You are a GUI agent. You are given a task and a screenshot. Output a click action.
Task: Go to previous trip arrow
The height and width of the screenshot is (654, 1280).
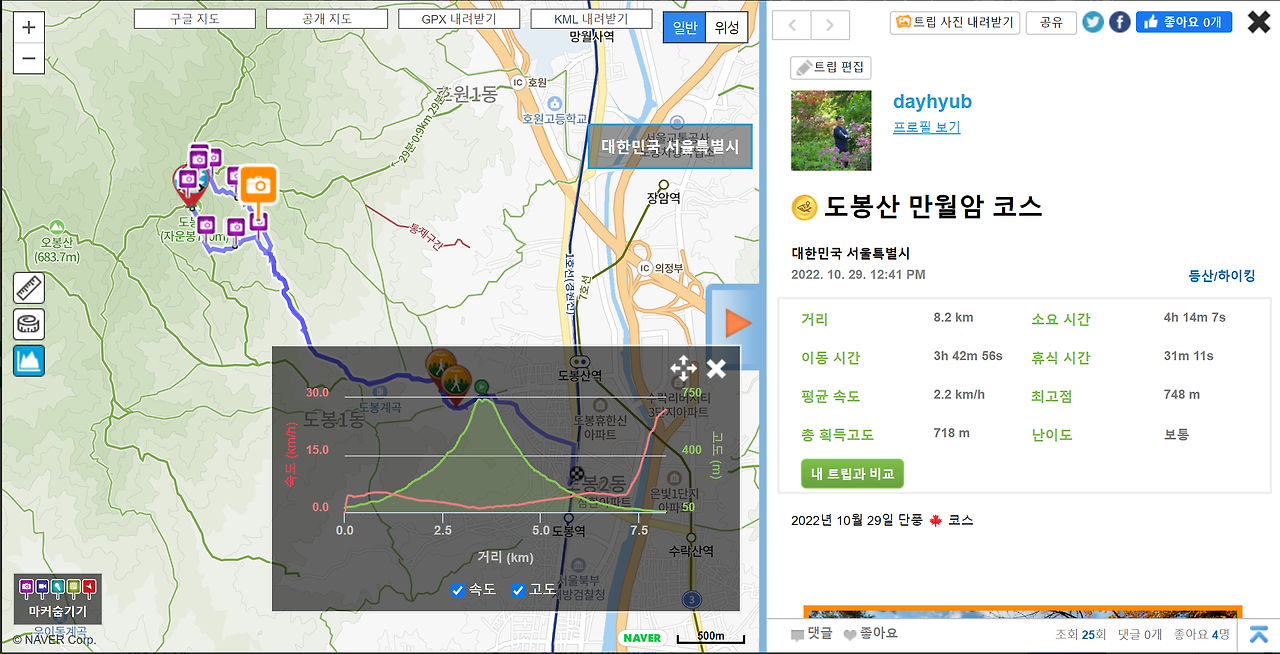(x=791, y=26)
